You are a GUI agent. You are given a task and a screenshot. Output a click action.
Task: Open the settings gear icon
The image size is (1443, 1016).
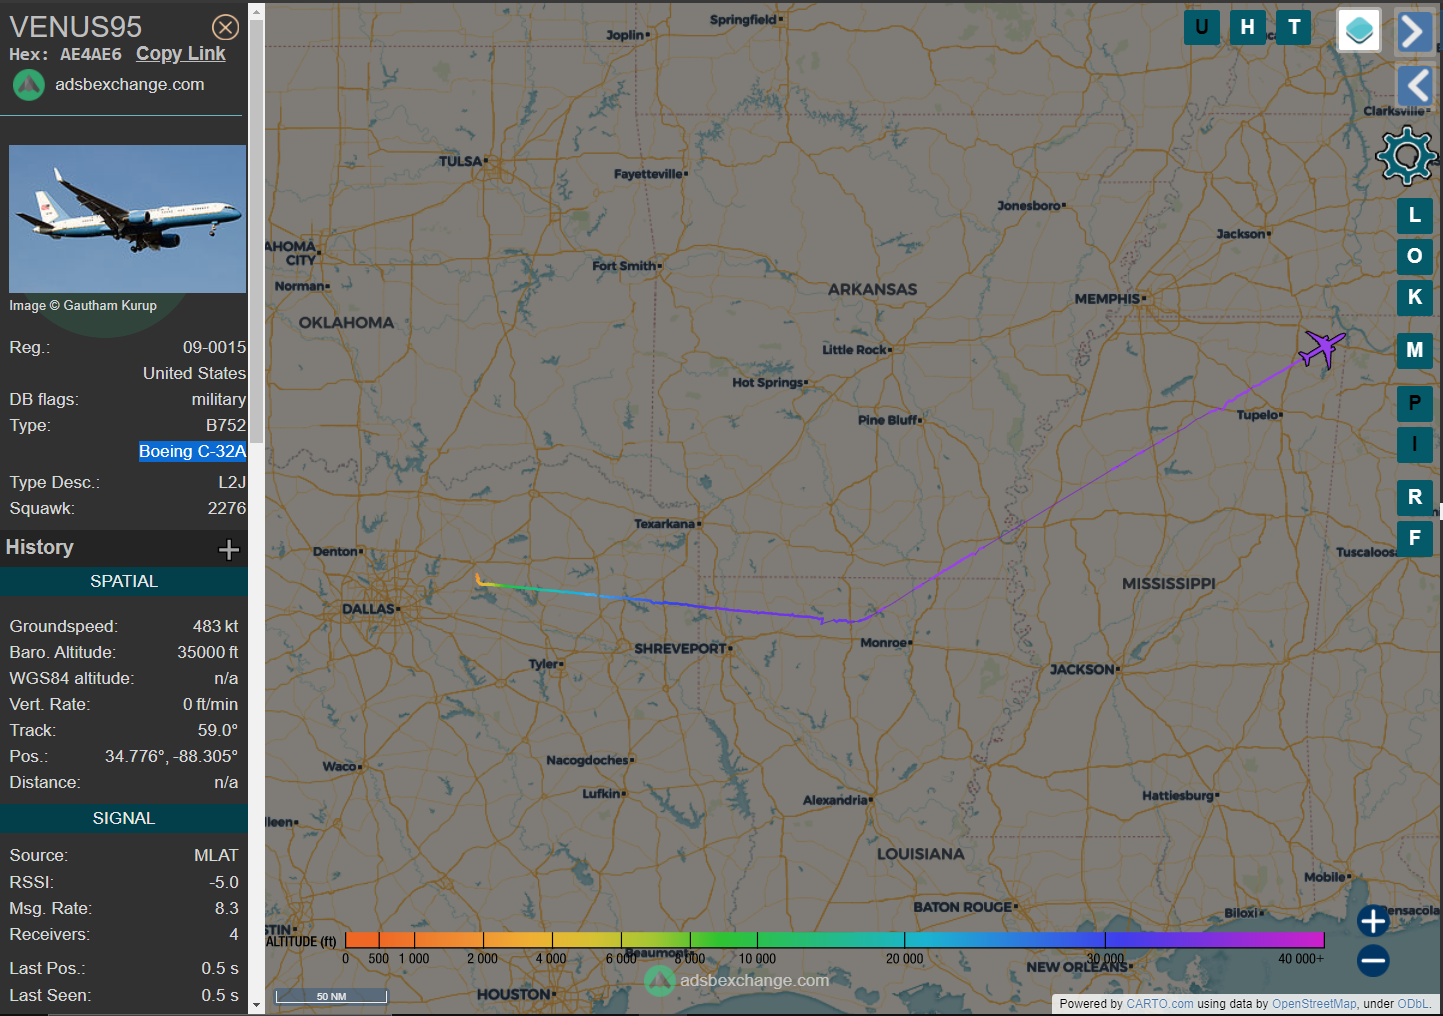tap(1407, 156)
